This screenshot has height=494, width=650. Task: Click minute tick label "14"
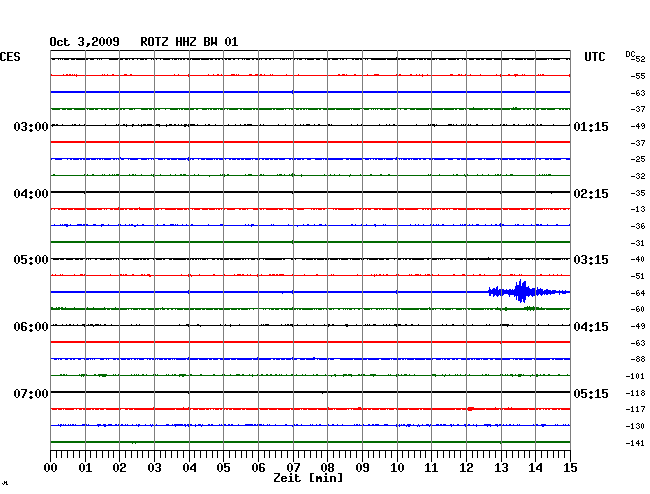point(535,467)
